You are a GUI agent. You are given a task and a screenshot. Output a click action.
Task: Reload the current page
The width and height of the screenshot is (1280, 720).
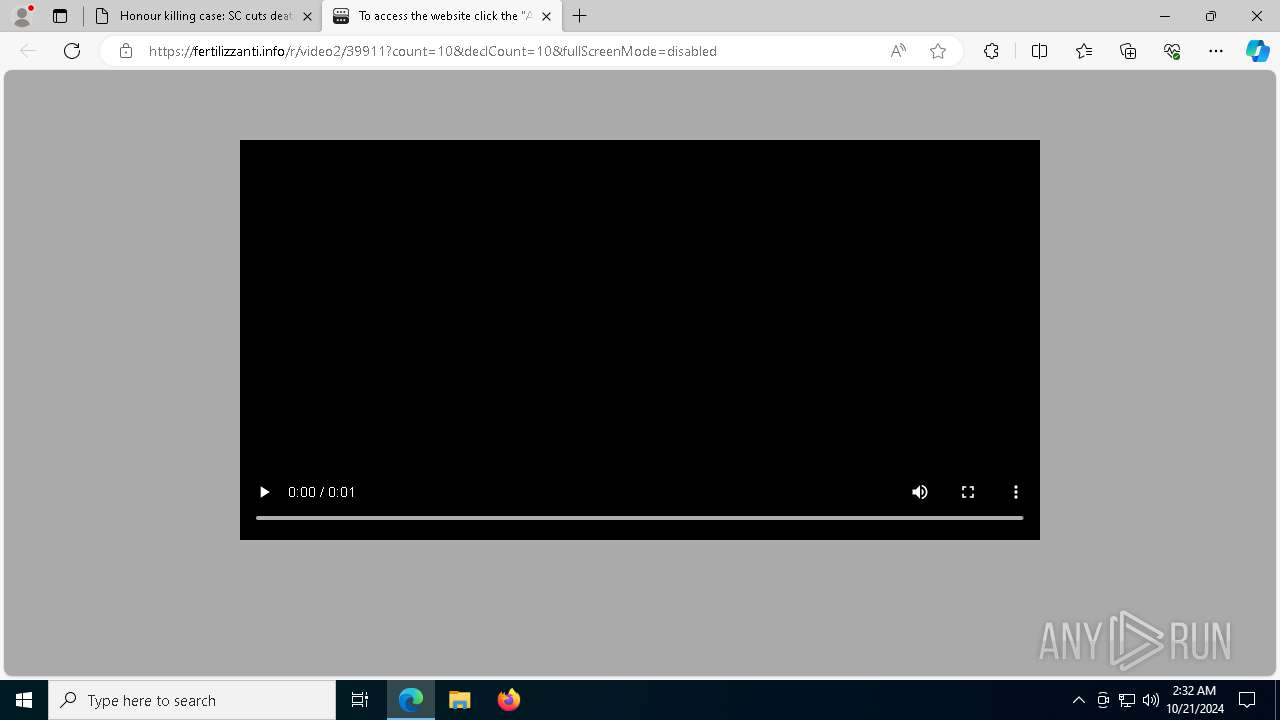(x=72, y=51)
